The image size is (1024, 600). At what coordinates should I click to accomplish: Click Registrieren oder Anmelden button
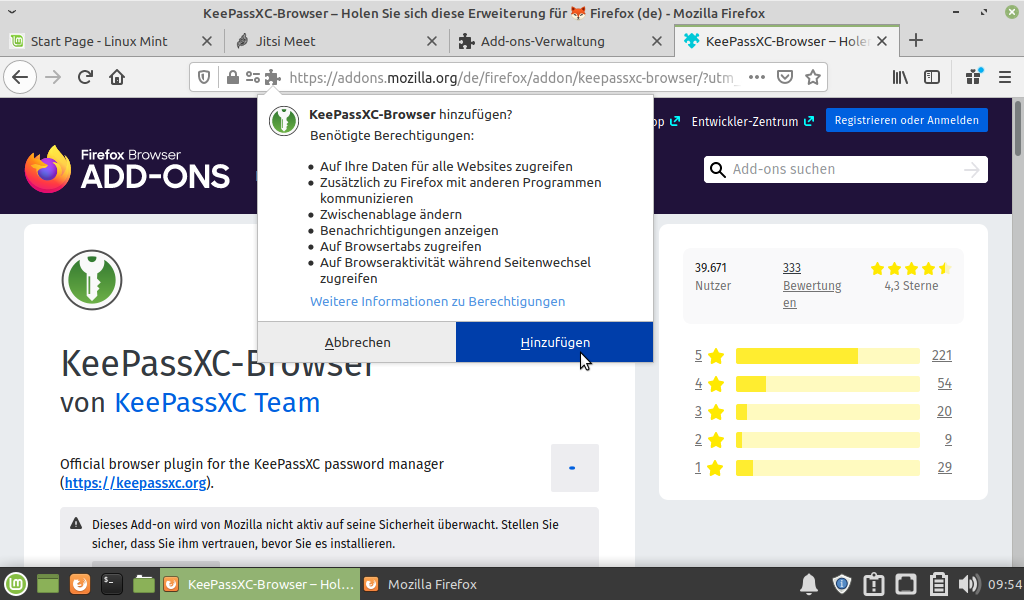[x=906, y=120]
